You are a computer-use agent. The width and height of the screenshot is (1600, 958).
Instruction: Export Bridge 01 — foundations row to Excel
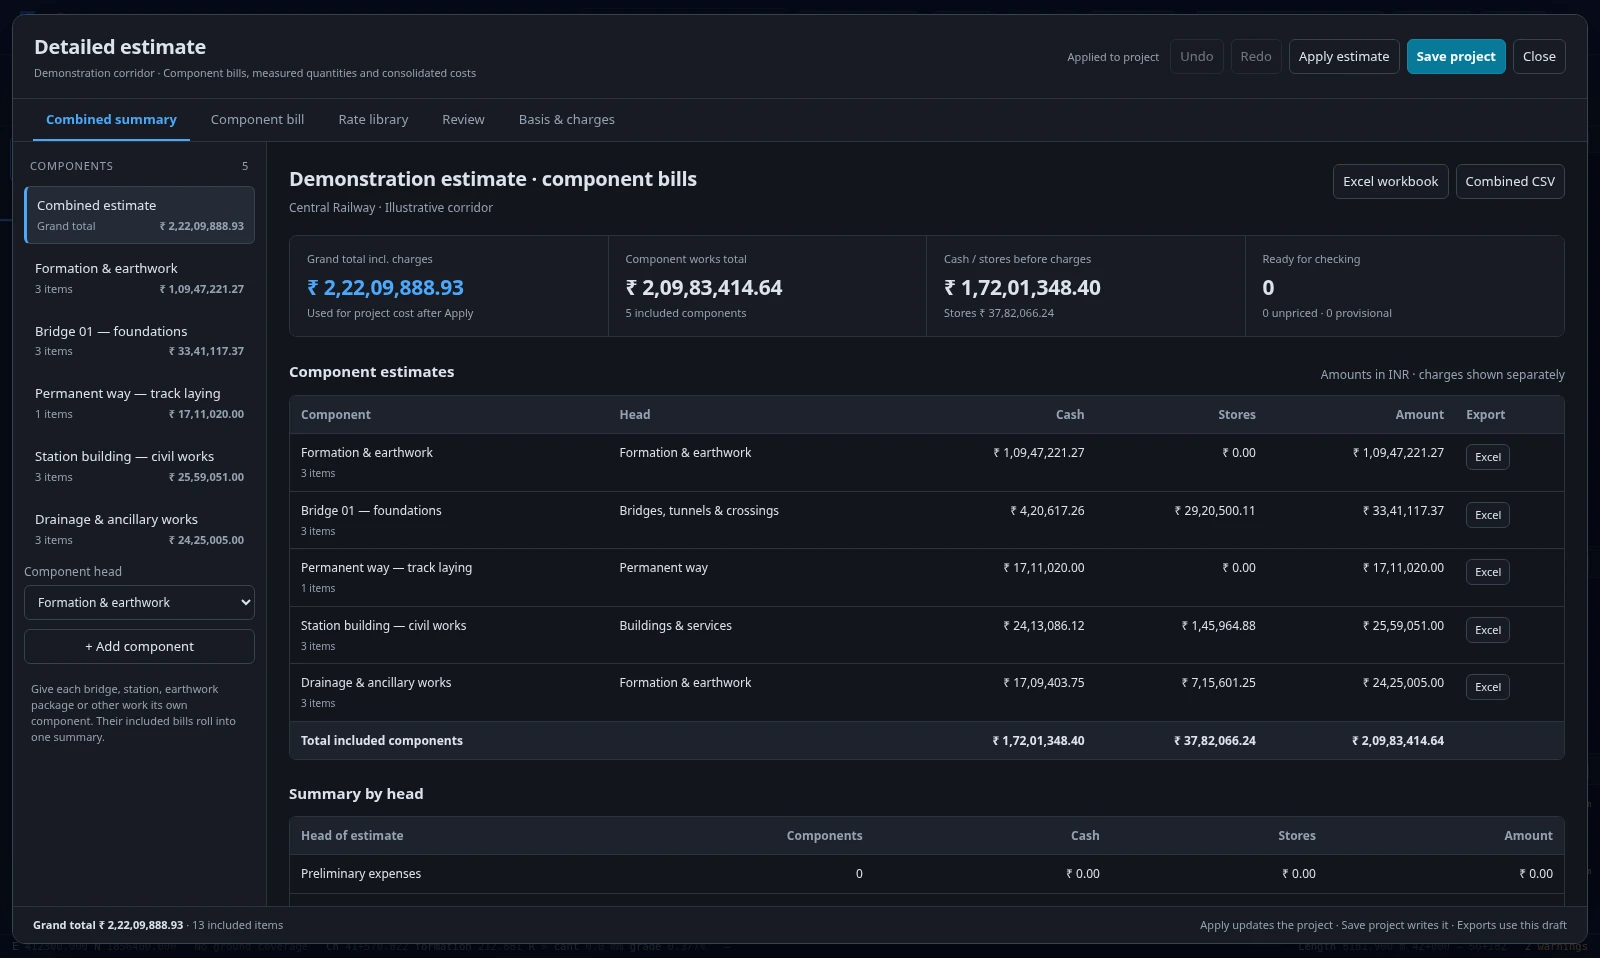[1487, 515]
